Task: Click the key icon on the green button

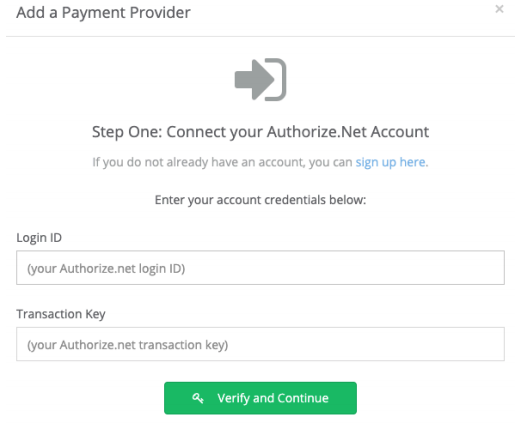Action: (198, 398)
